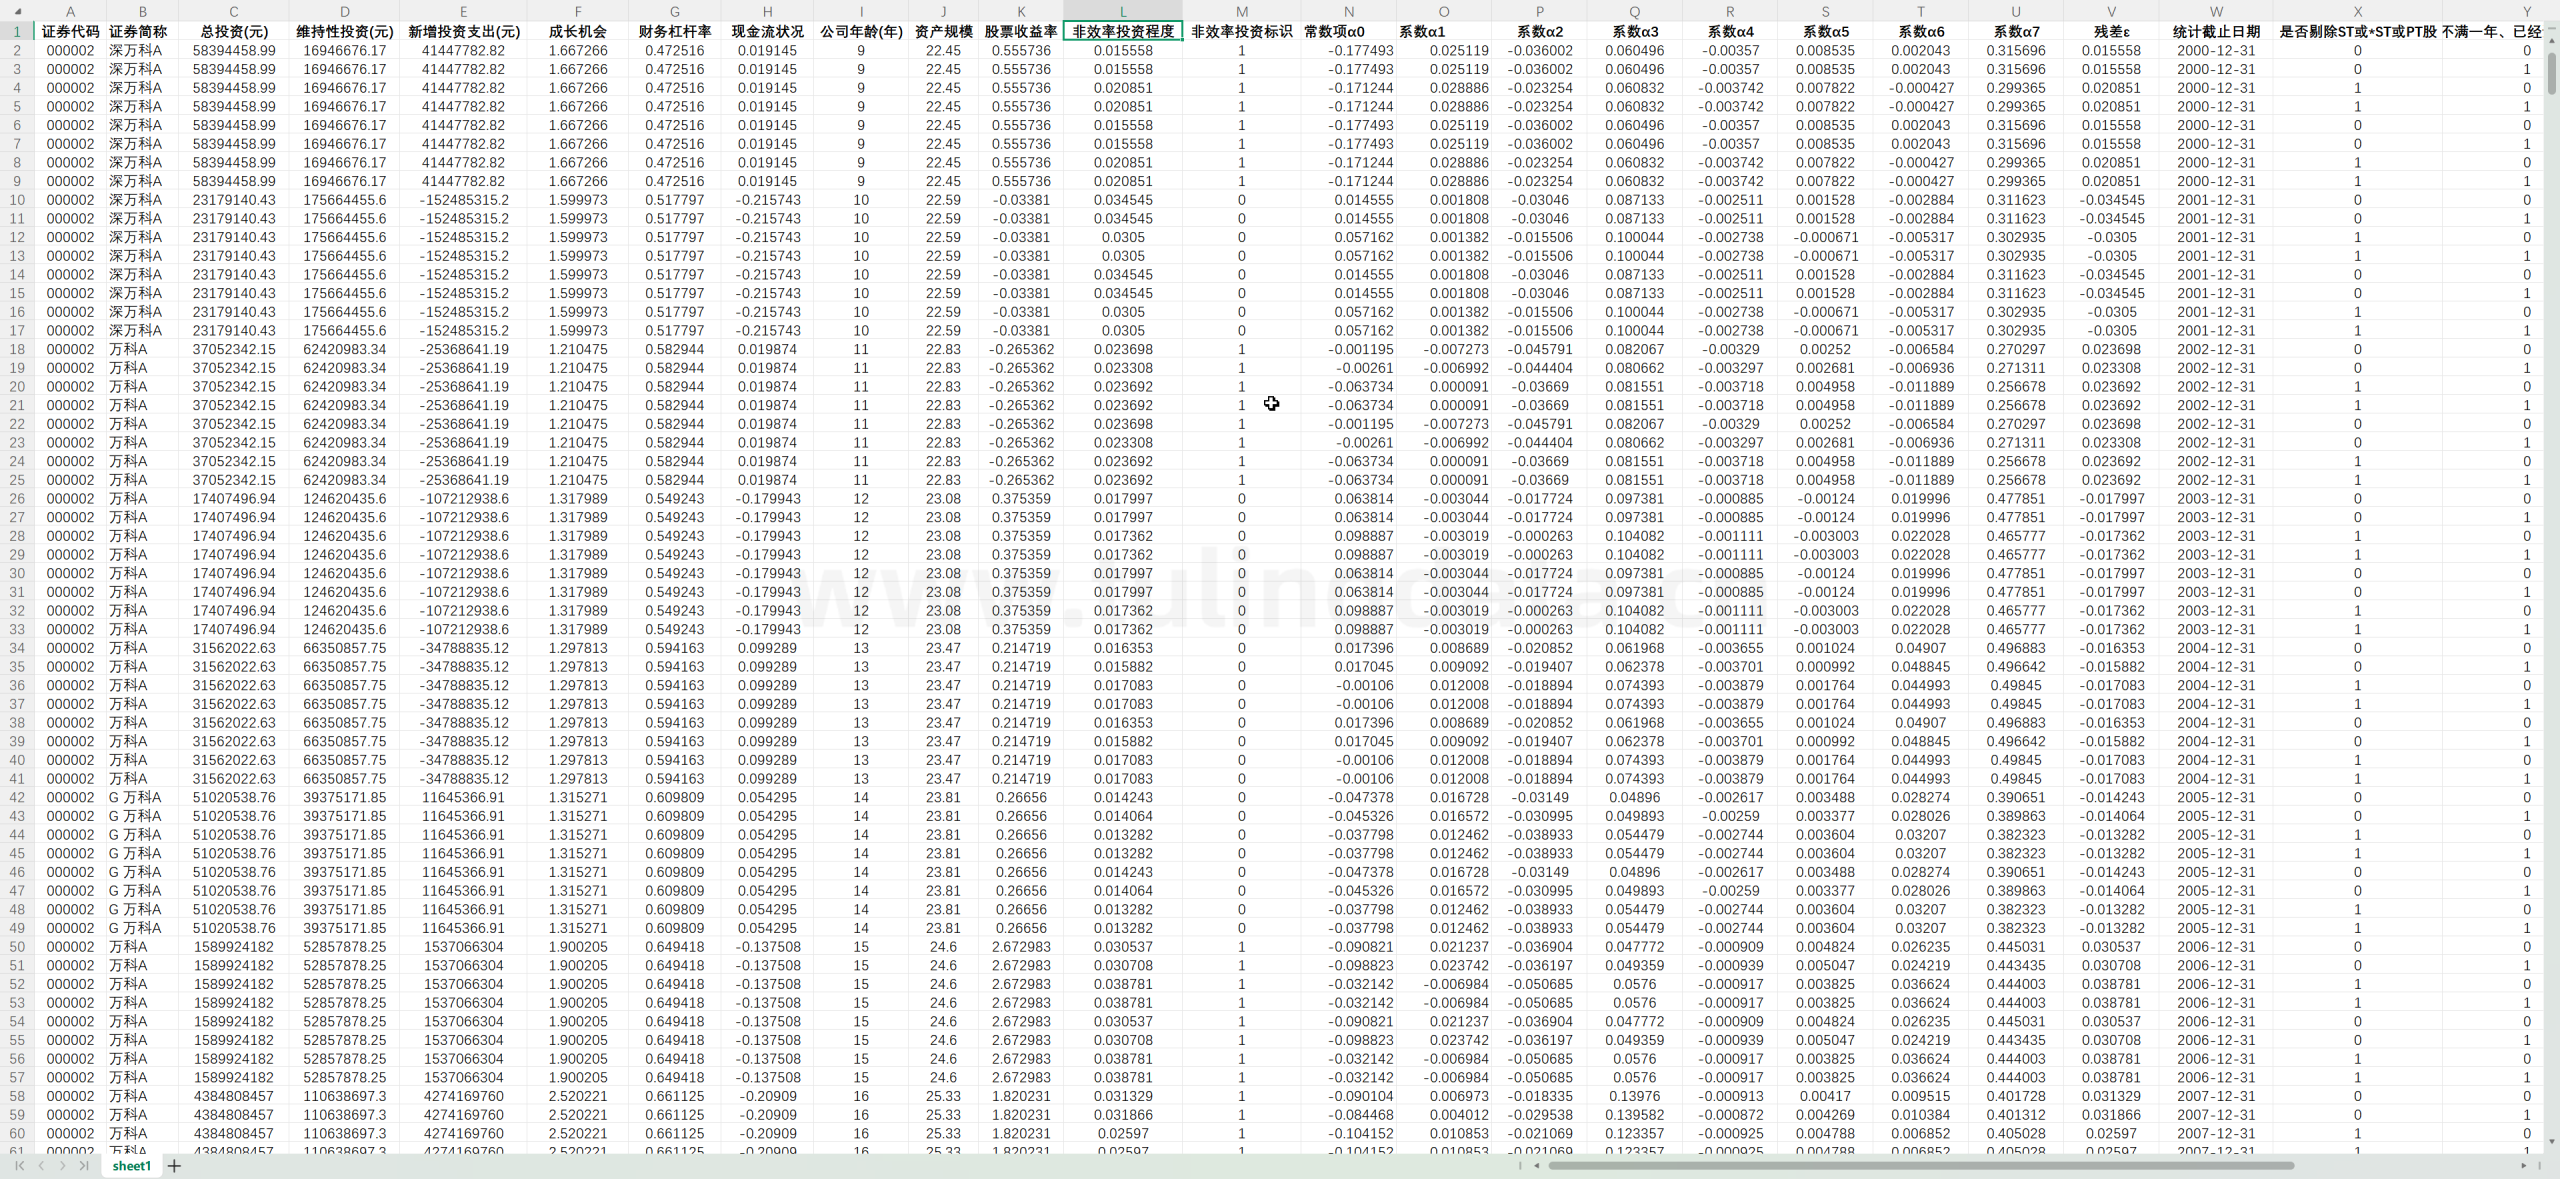
Task: Select row 10 via its row number
Action: 17,200
